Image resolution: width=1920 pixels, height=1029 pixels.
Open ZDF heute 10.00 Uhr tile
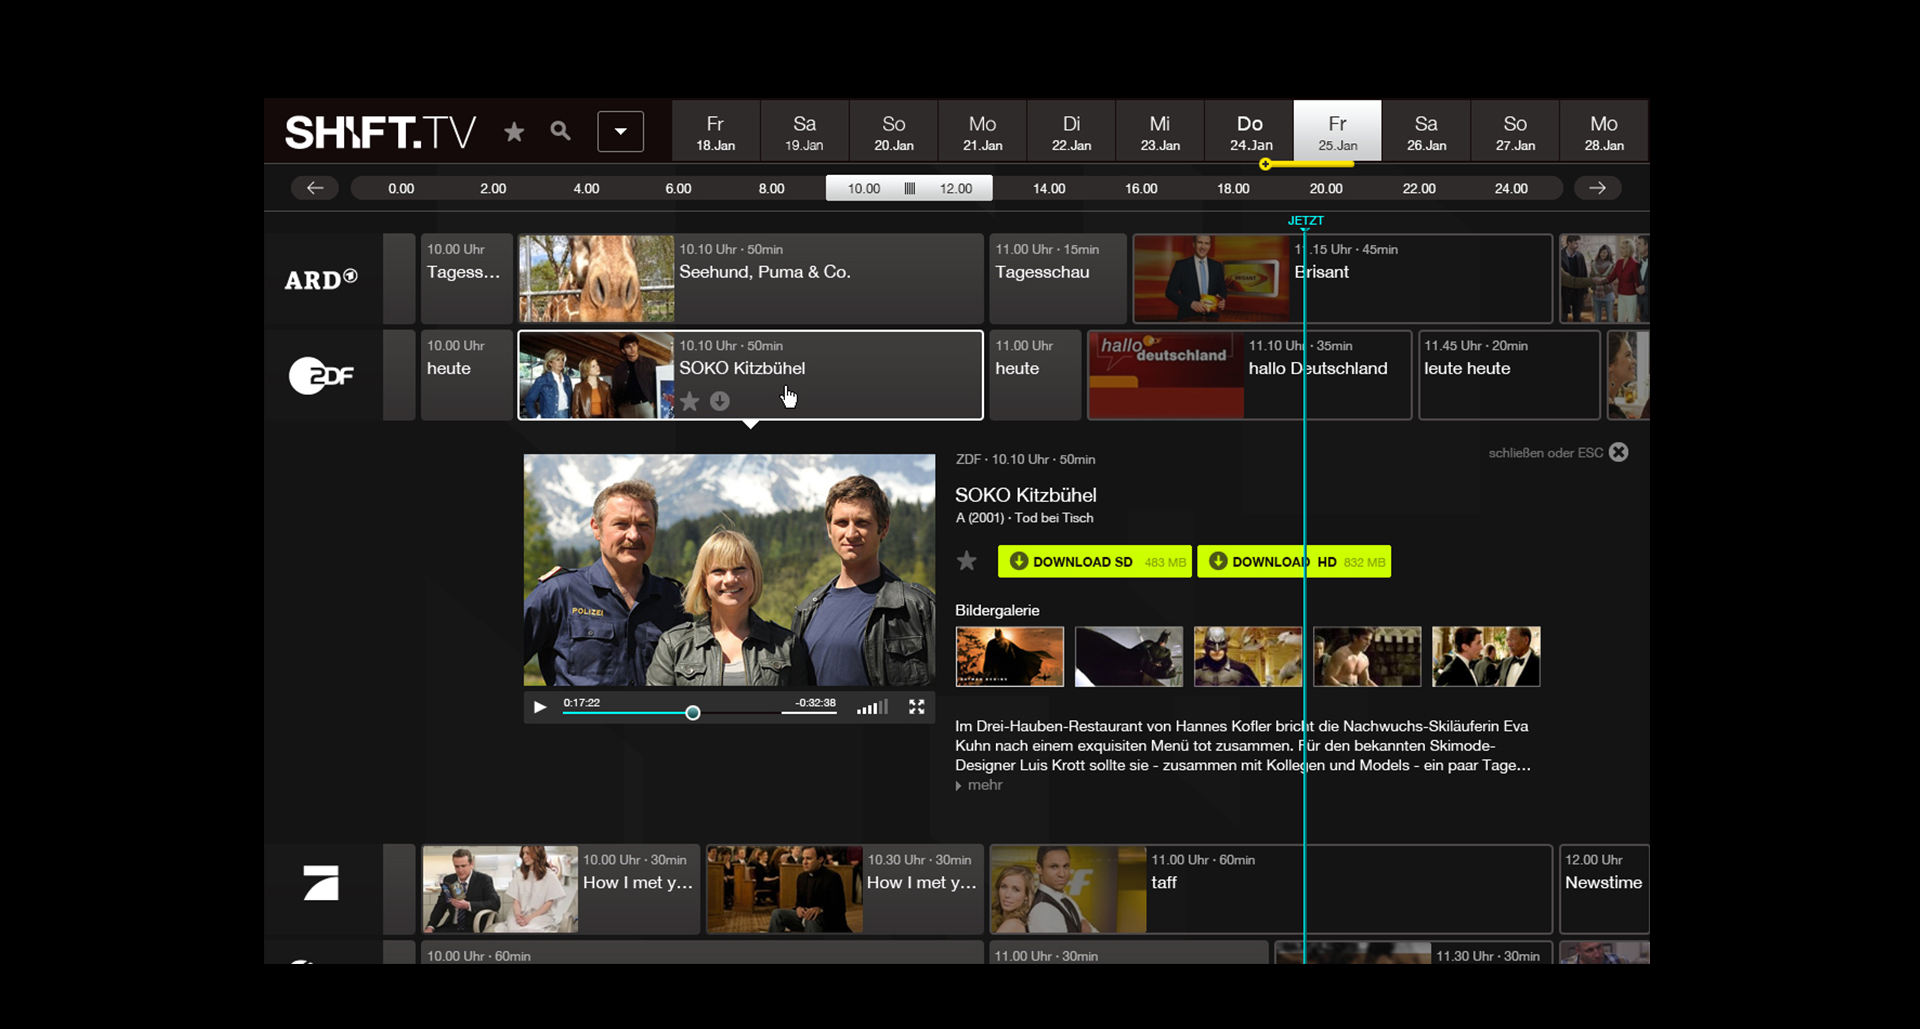466,375
